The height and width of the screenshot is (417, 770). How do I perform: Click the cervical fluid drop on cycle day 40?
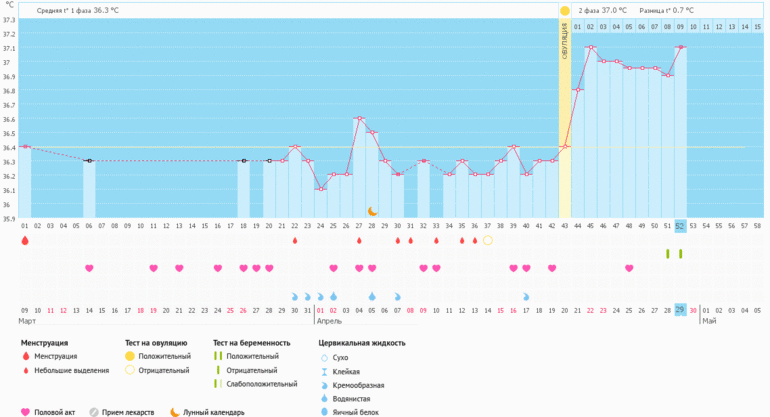point(526,297)
